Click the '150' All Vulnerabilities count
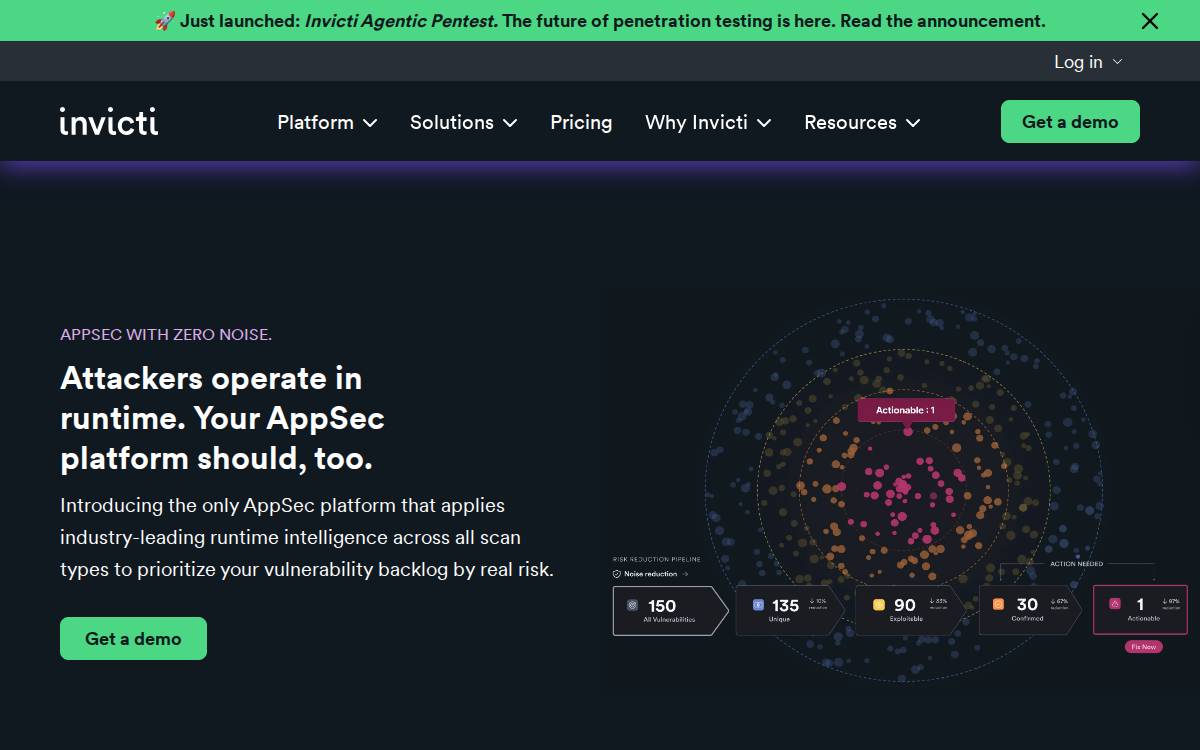Viewport: 1200px width, 750px height. [662, 605]
